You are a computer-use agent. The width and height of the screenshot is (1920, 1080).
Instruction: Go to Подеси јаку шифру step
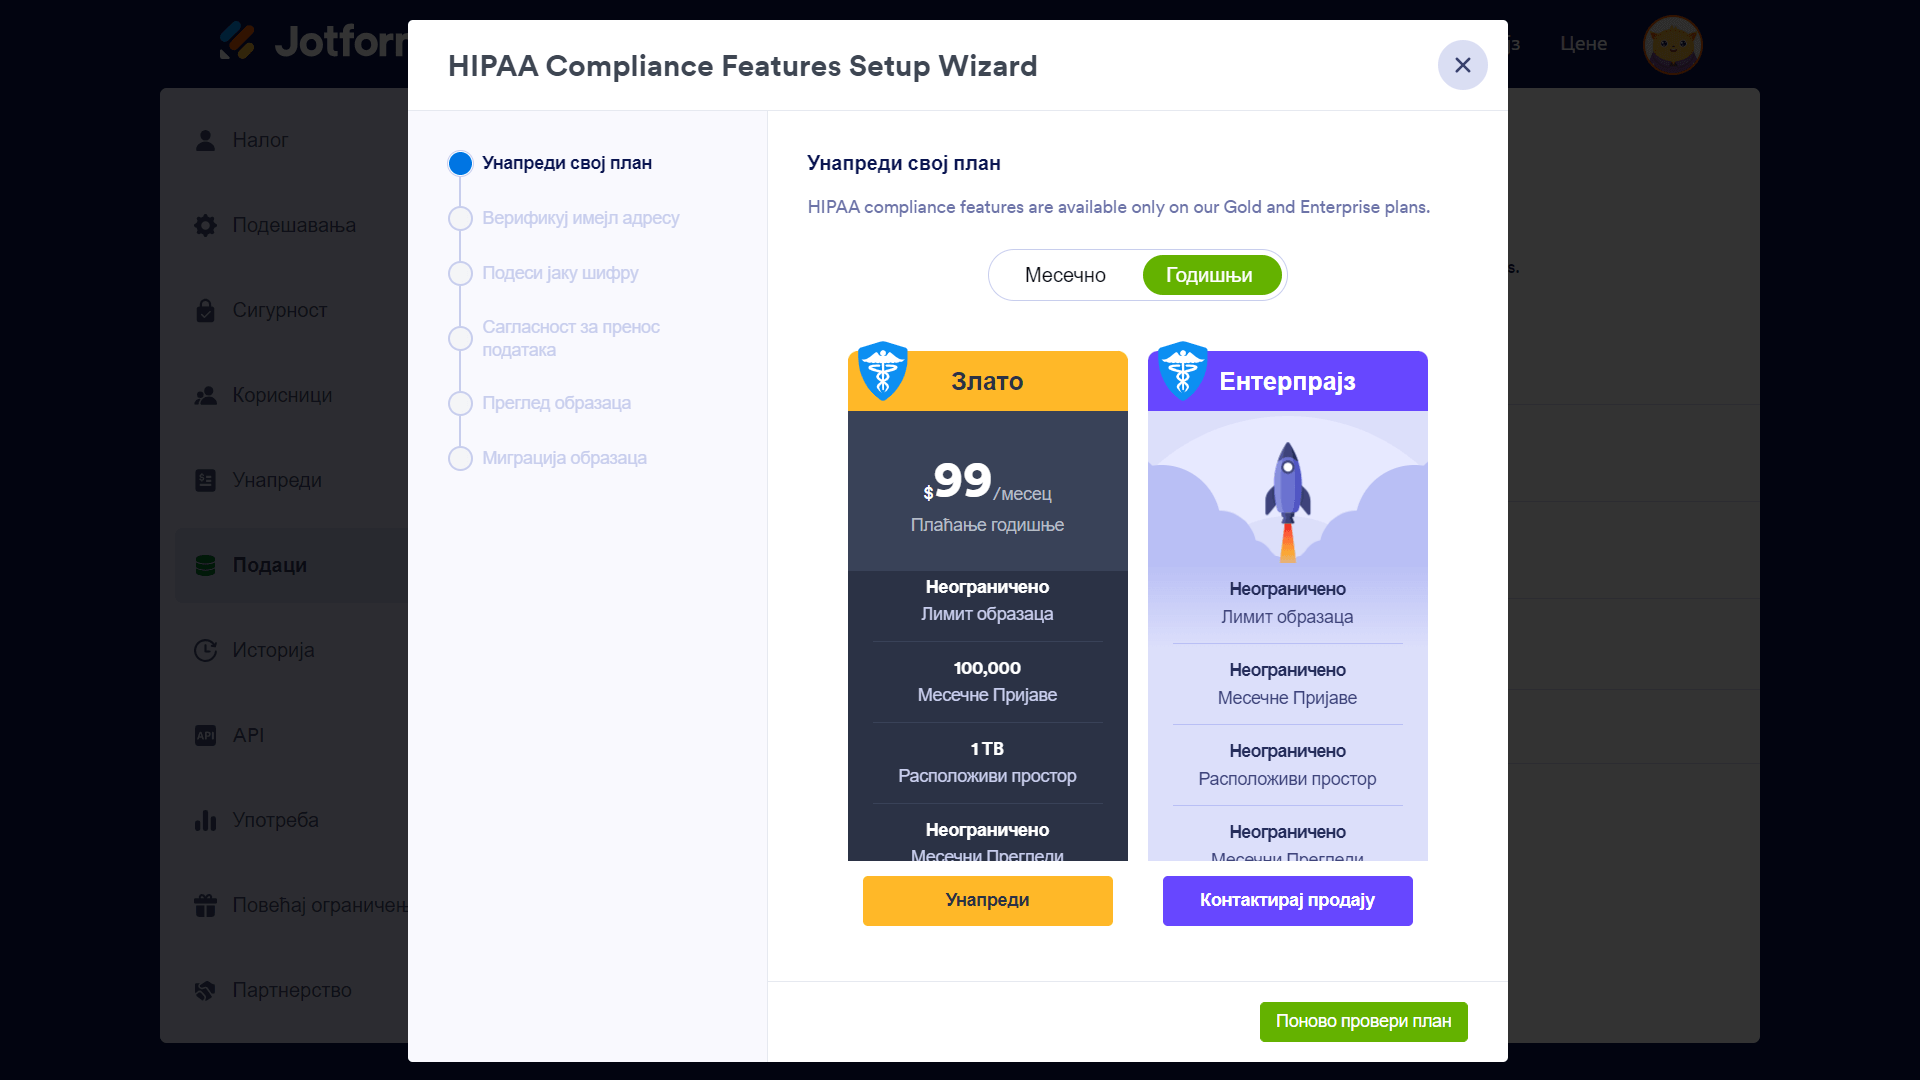[560, 273]
